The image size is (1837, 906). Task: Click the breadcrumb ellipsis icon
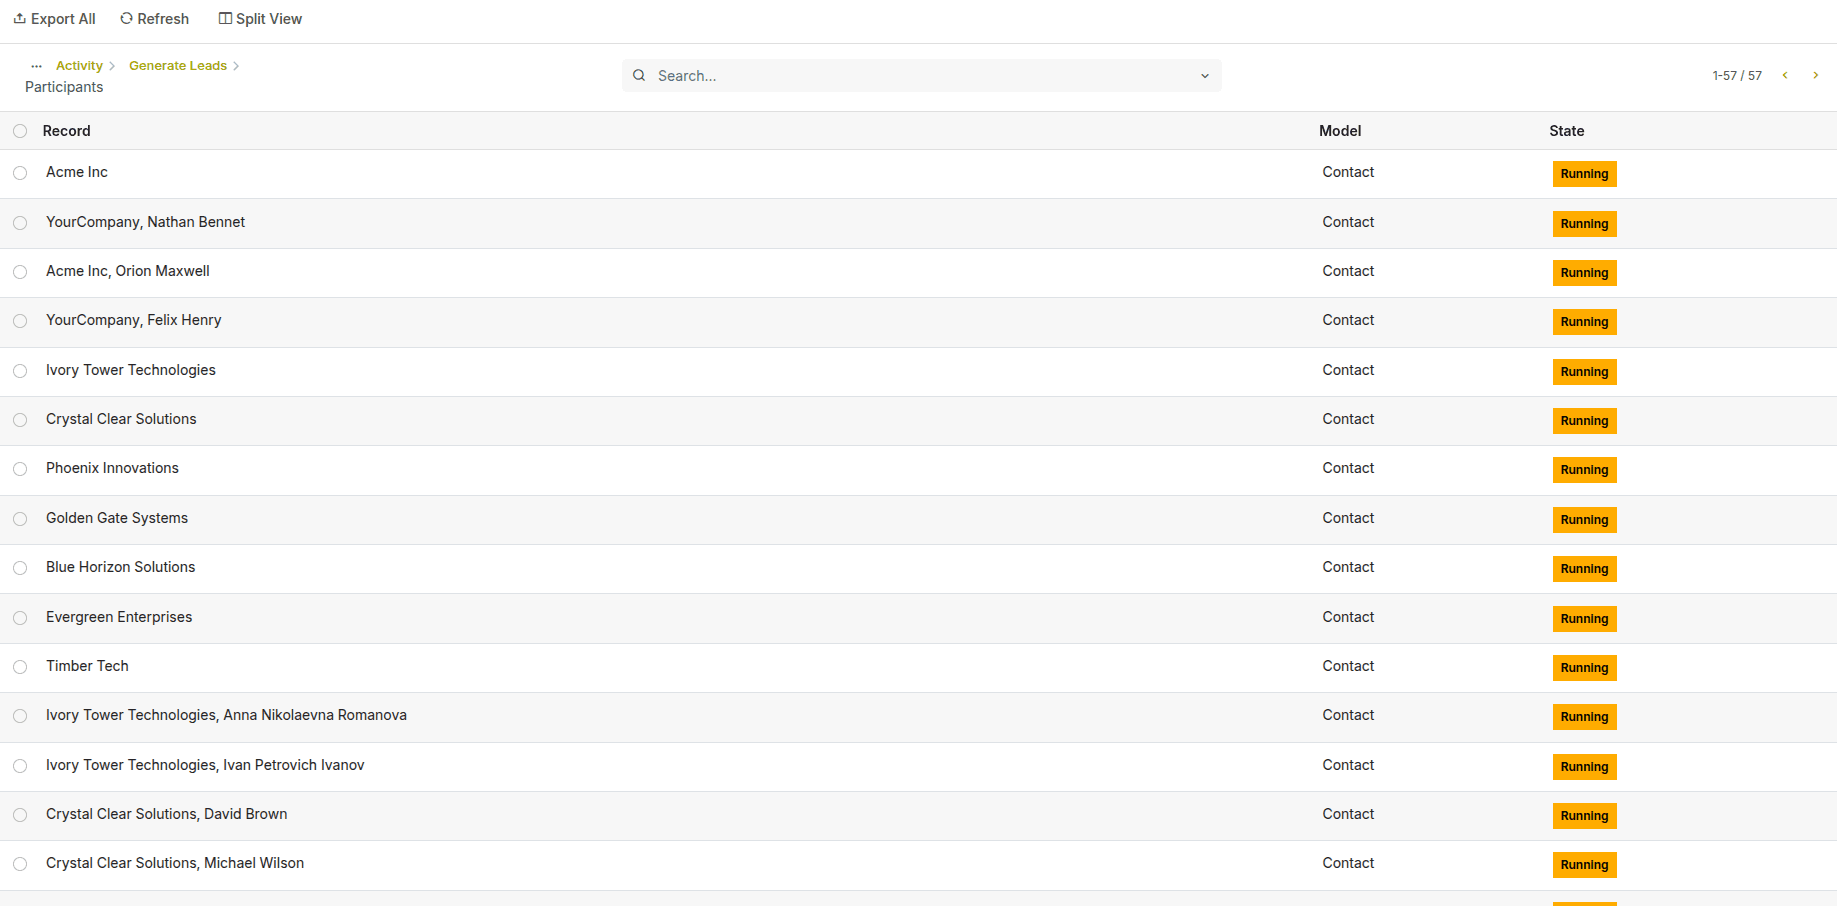click(36, 66)
